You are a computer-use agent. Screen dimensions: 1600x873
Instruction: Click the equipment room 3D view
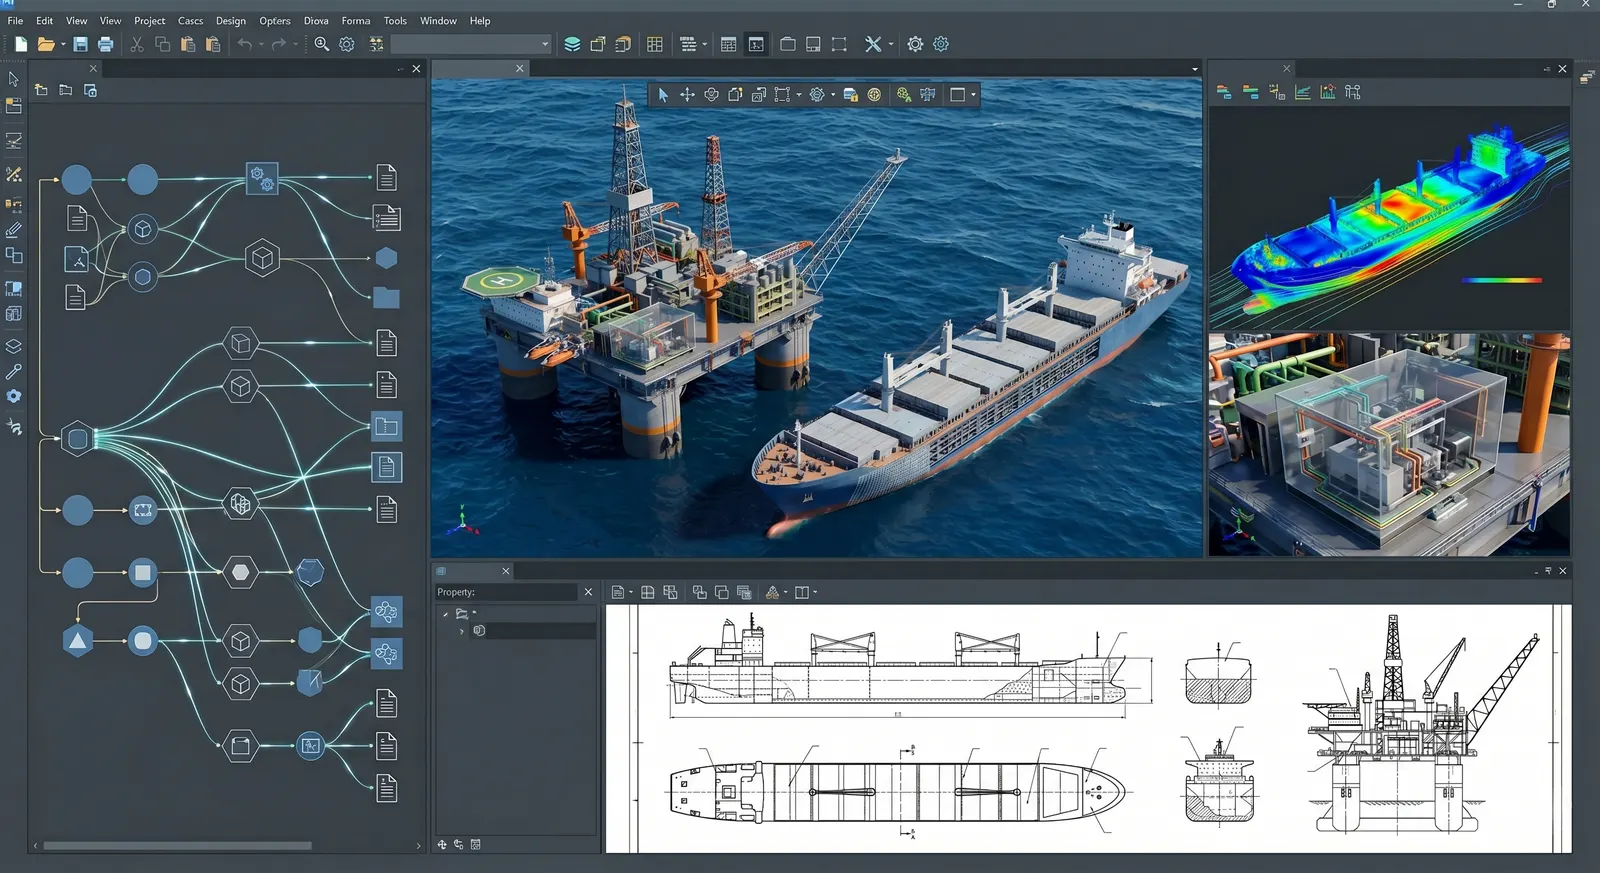point(1389,444)
